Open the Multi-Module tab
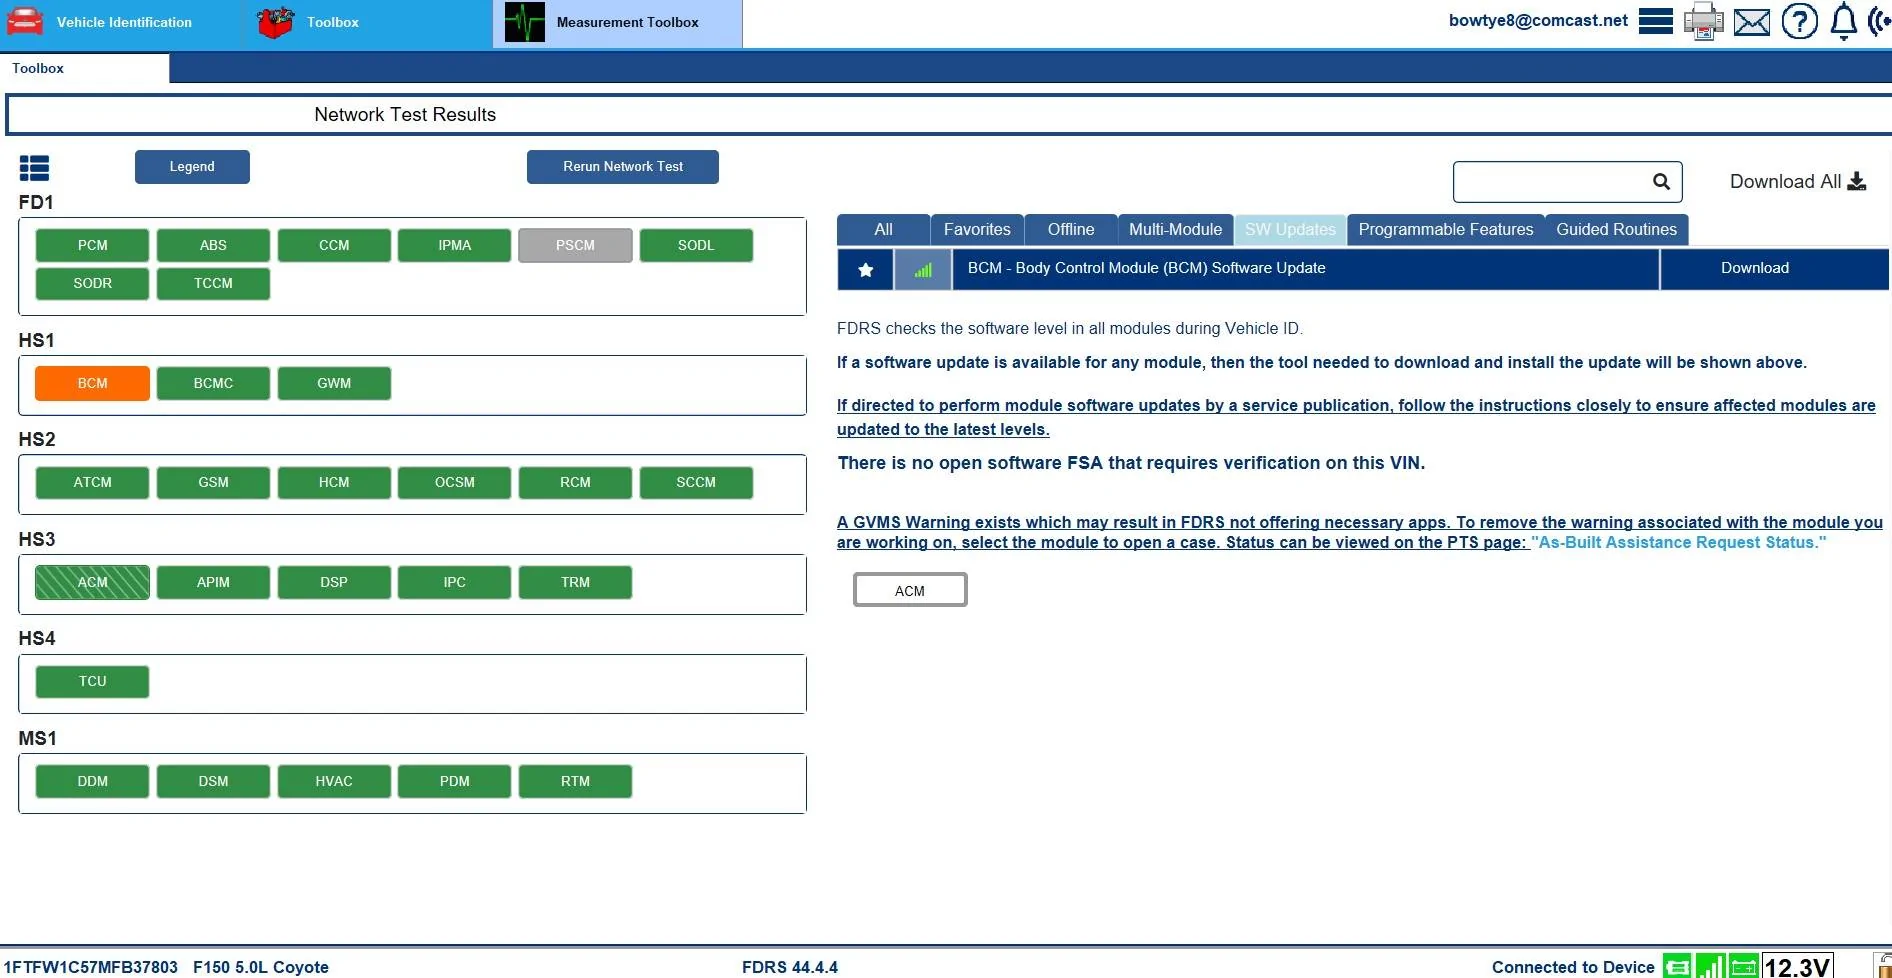The image size is (1892, 978). 1175,229
